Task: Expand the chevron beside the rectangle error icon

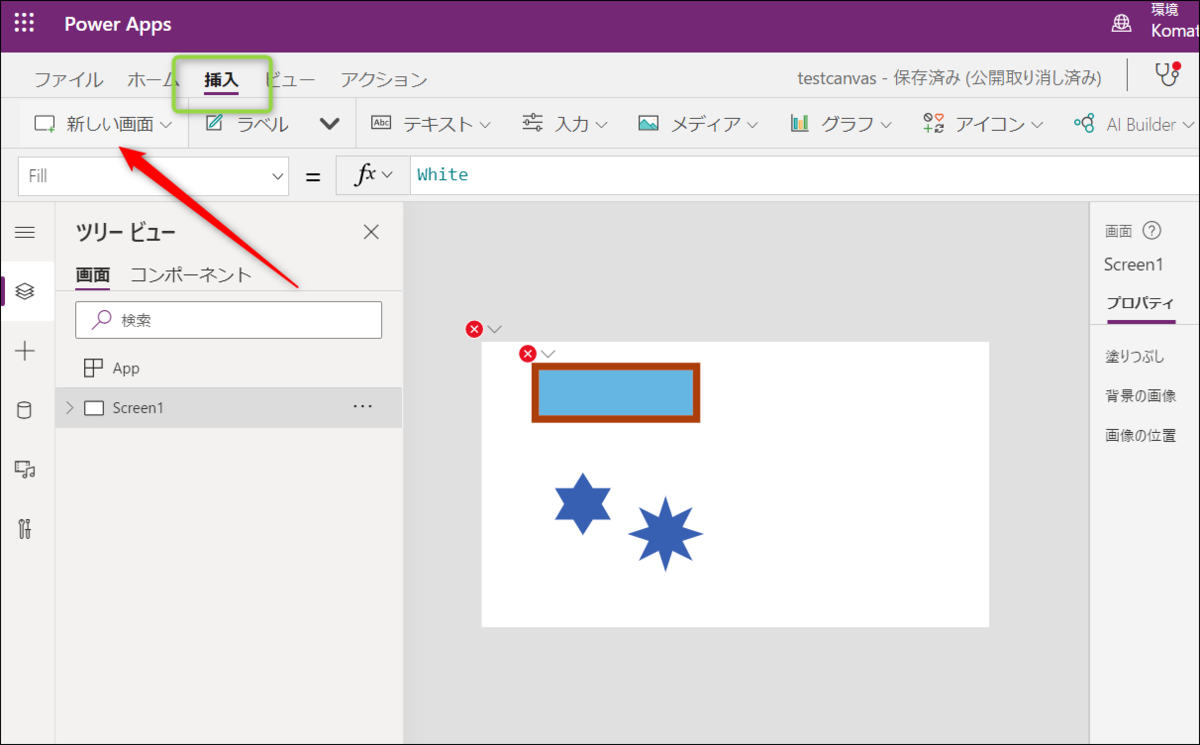Action: coord(548,353)
